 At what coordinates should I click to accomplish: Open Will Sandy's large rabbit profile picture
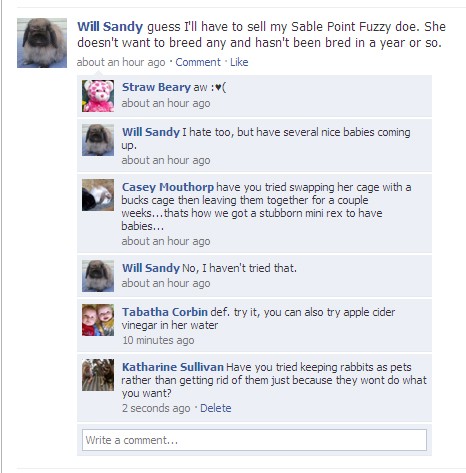[x=42, y=43]
